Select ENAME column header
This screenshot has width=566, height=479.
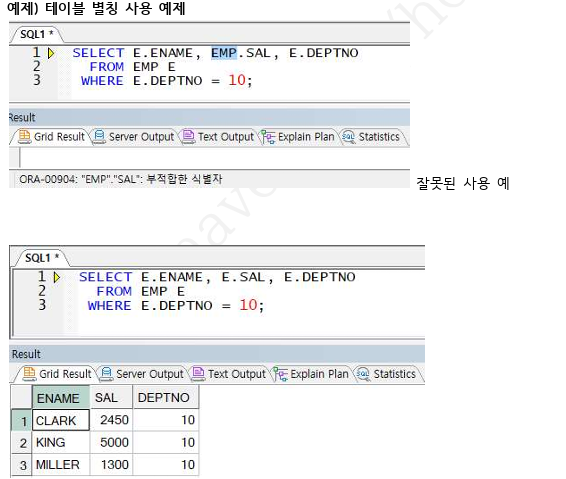(x=61, y=398)
